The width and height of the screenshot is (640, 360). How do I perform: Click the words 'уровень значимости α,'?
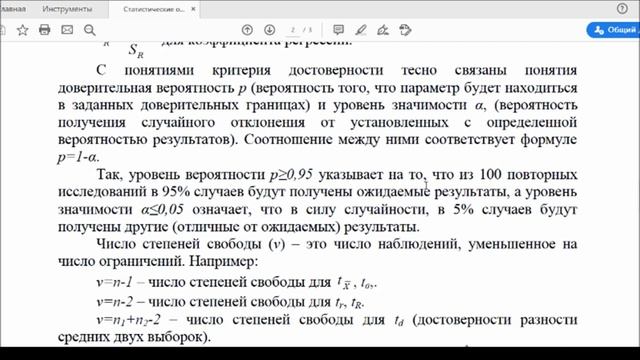click(x=410, y=105)
